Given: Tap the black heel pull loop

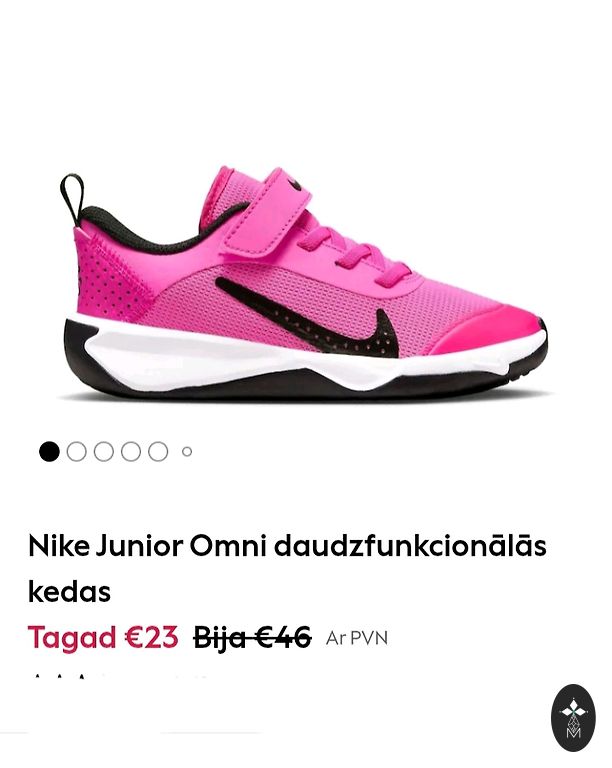Looking at the screenshot, I should pyautogui.click(x=72, y=197).
